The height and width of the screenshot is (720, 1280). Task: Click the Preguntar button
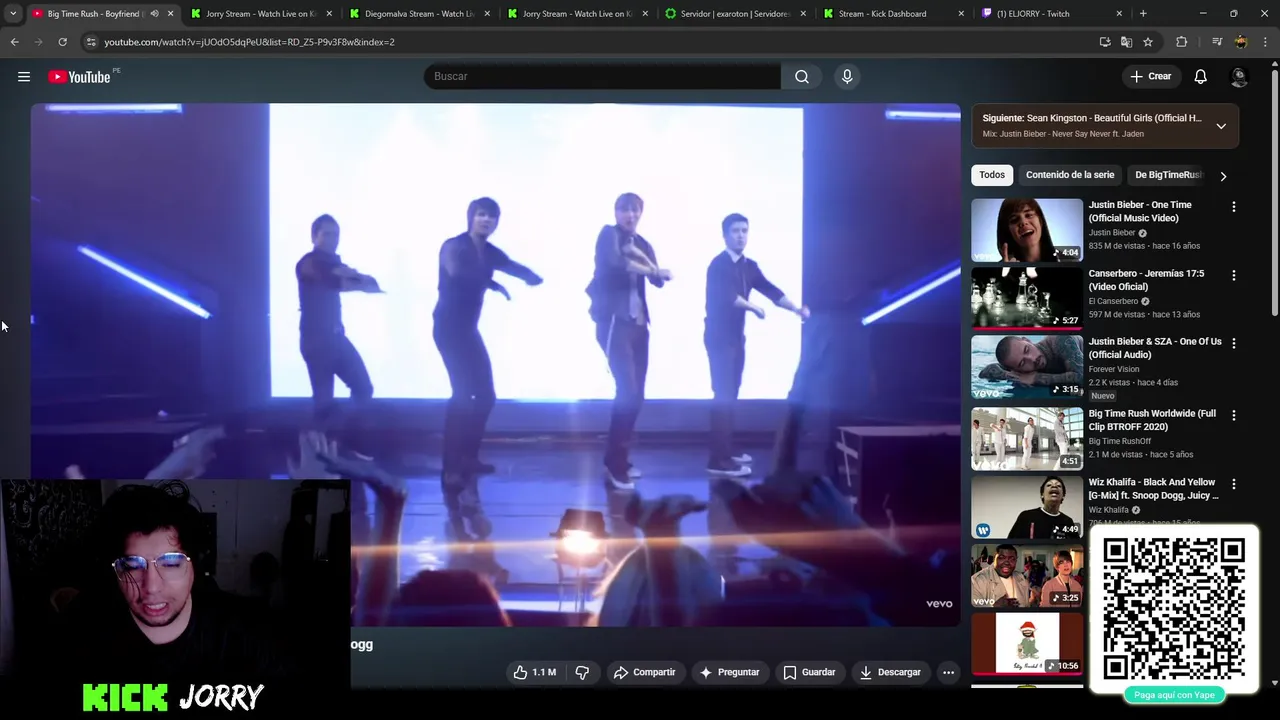pyautogui.click(x=729, y=672)
